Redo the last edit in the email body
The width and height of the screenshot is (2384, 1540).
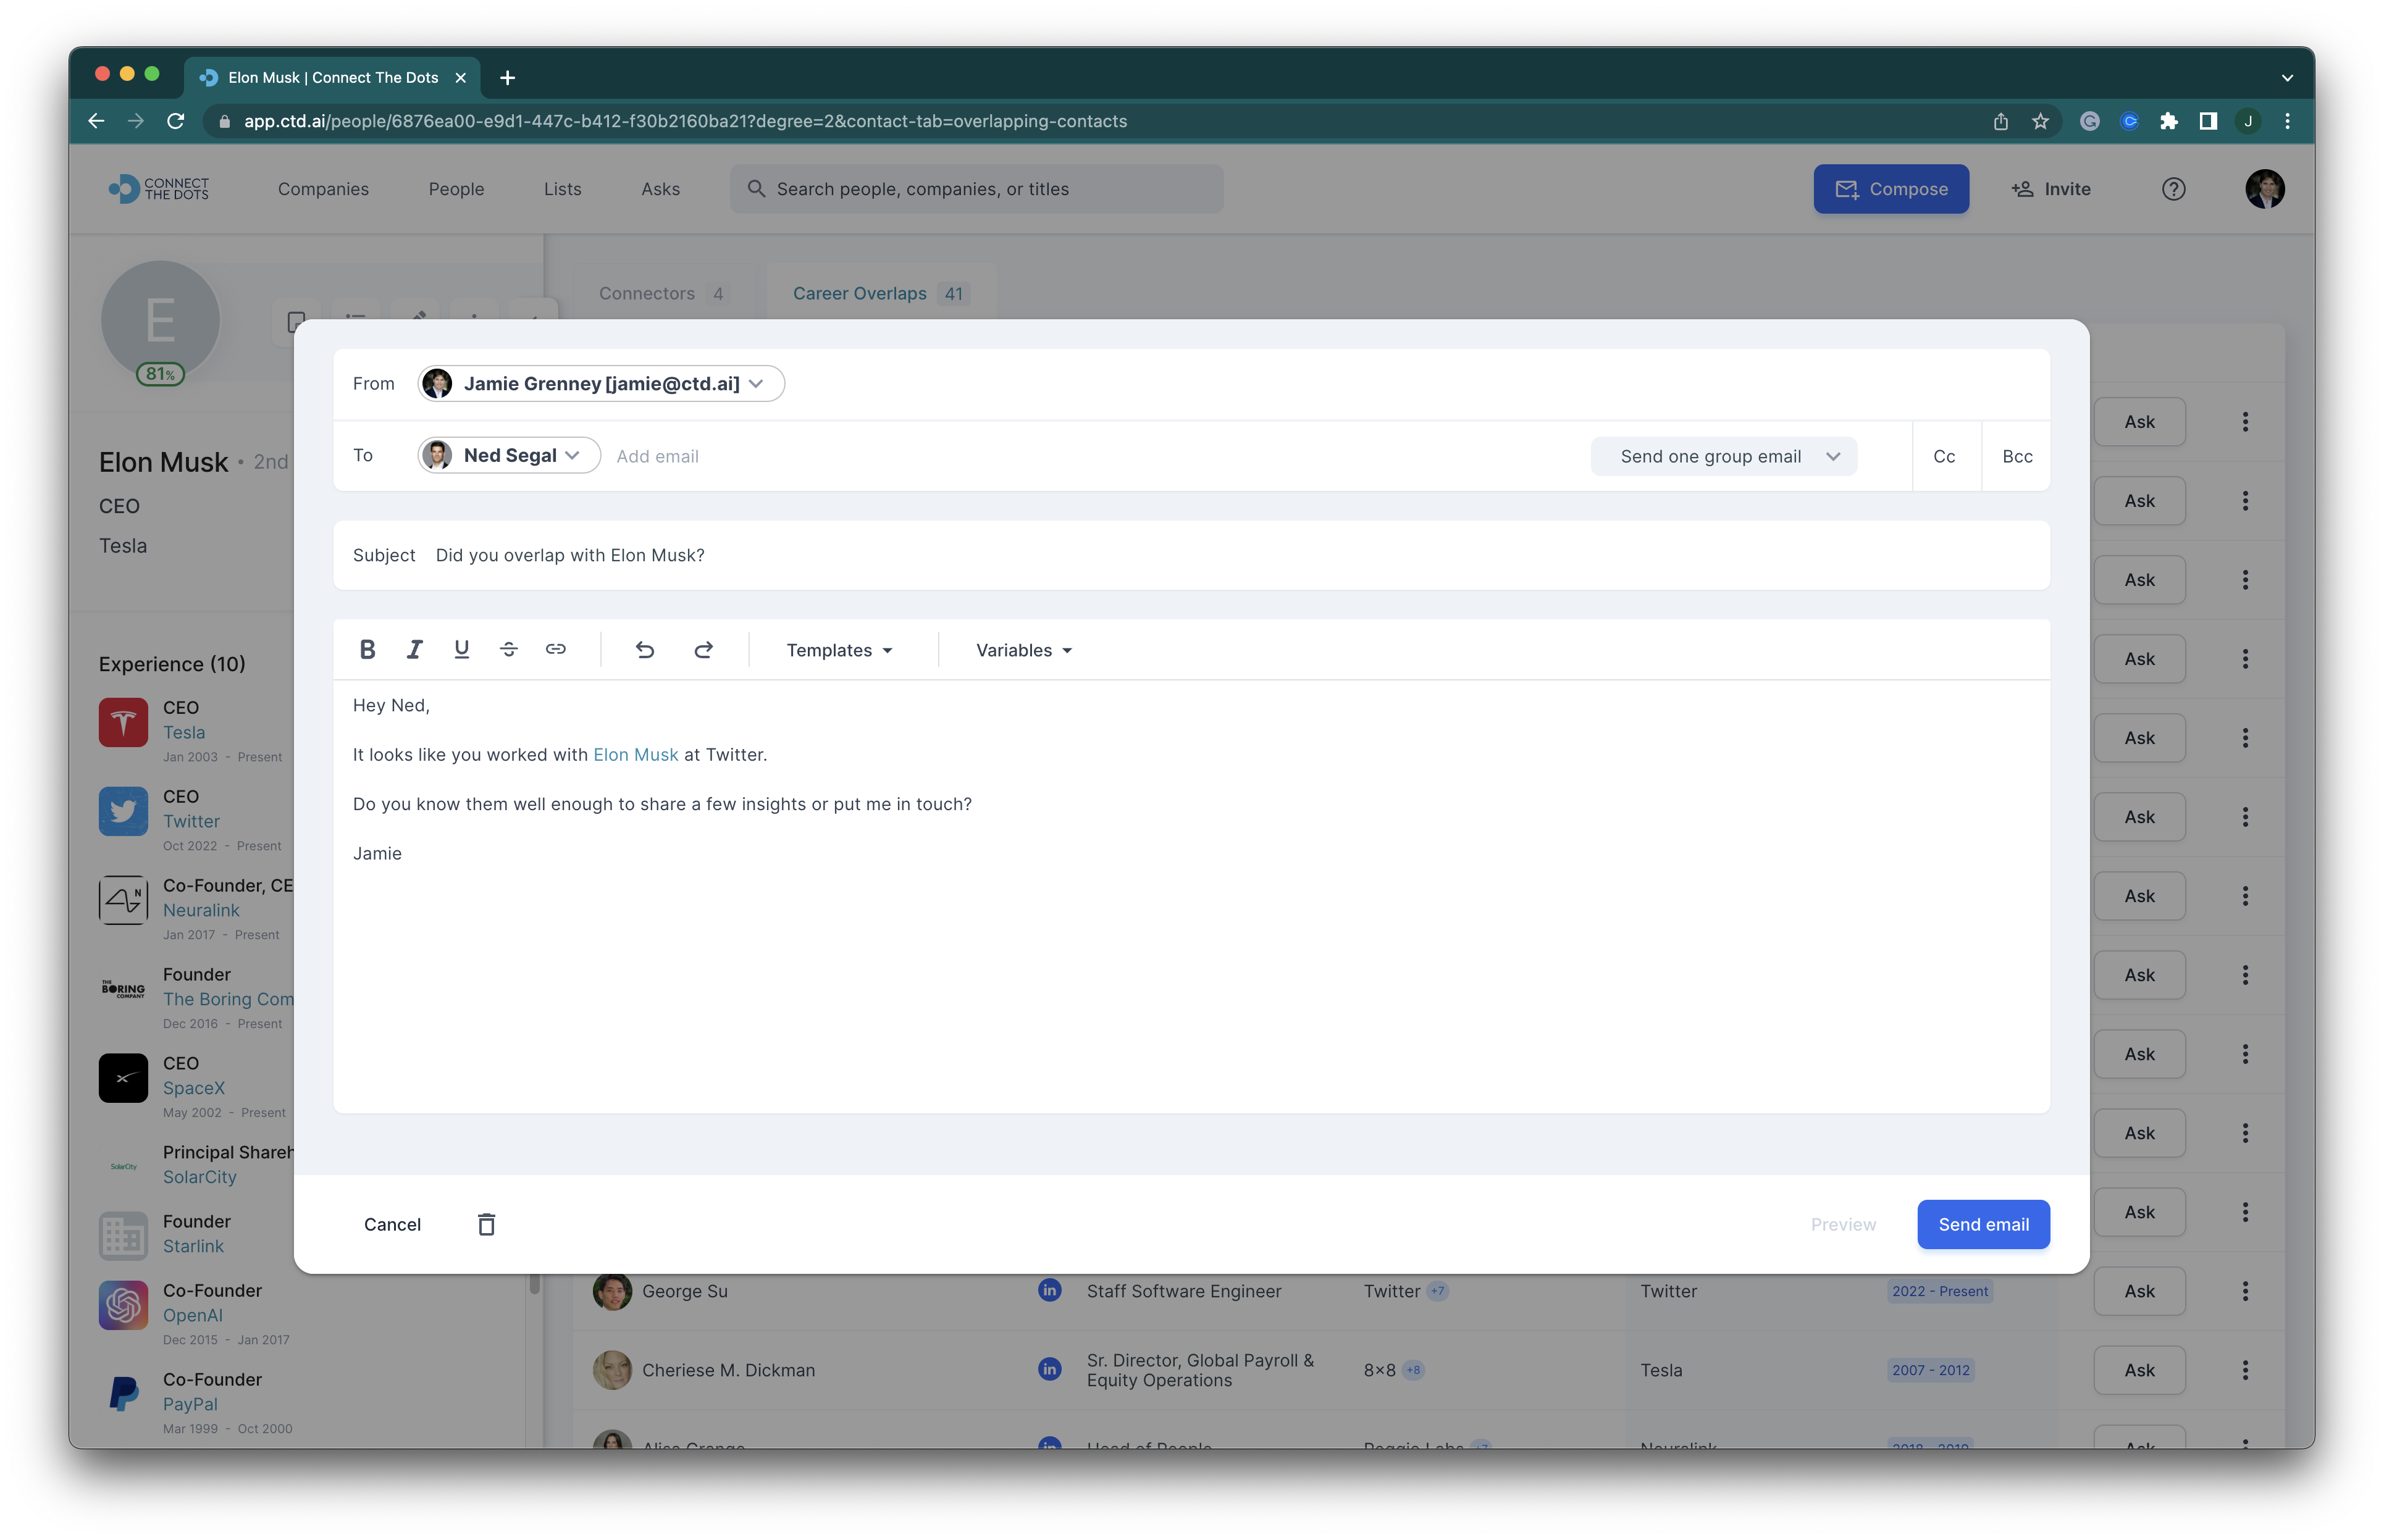[x=703, y=650]
